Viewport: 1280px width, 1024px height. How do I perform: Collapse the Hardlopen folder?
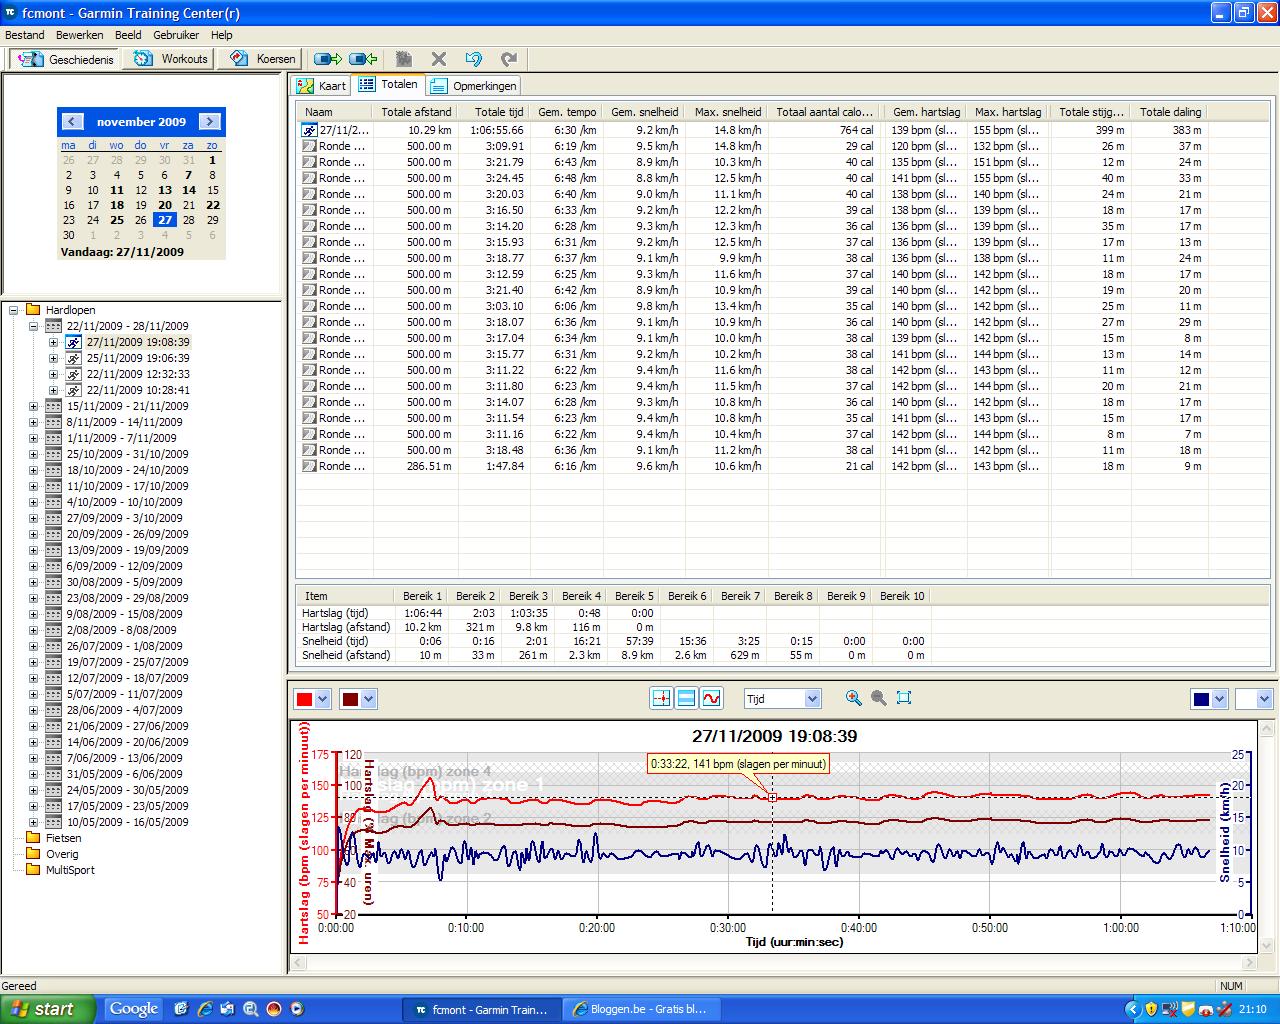click(14, 310)
